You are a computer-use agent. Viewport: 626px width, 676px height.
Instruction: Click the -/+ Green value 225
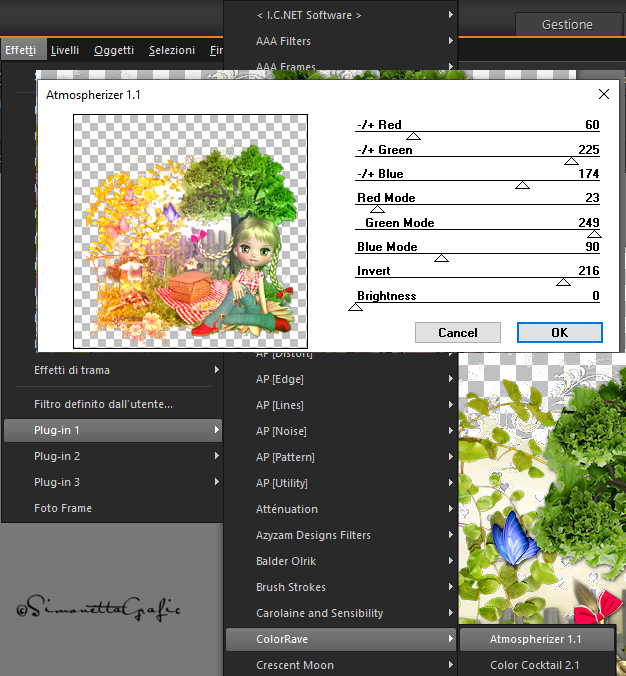click(588, 150)
